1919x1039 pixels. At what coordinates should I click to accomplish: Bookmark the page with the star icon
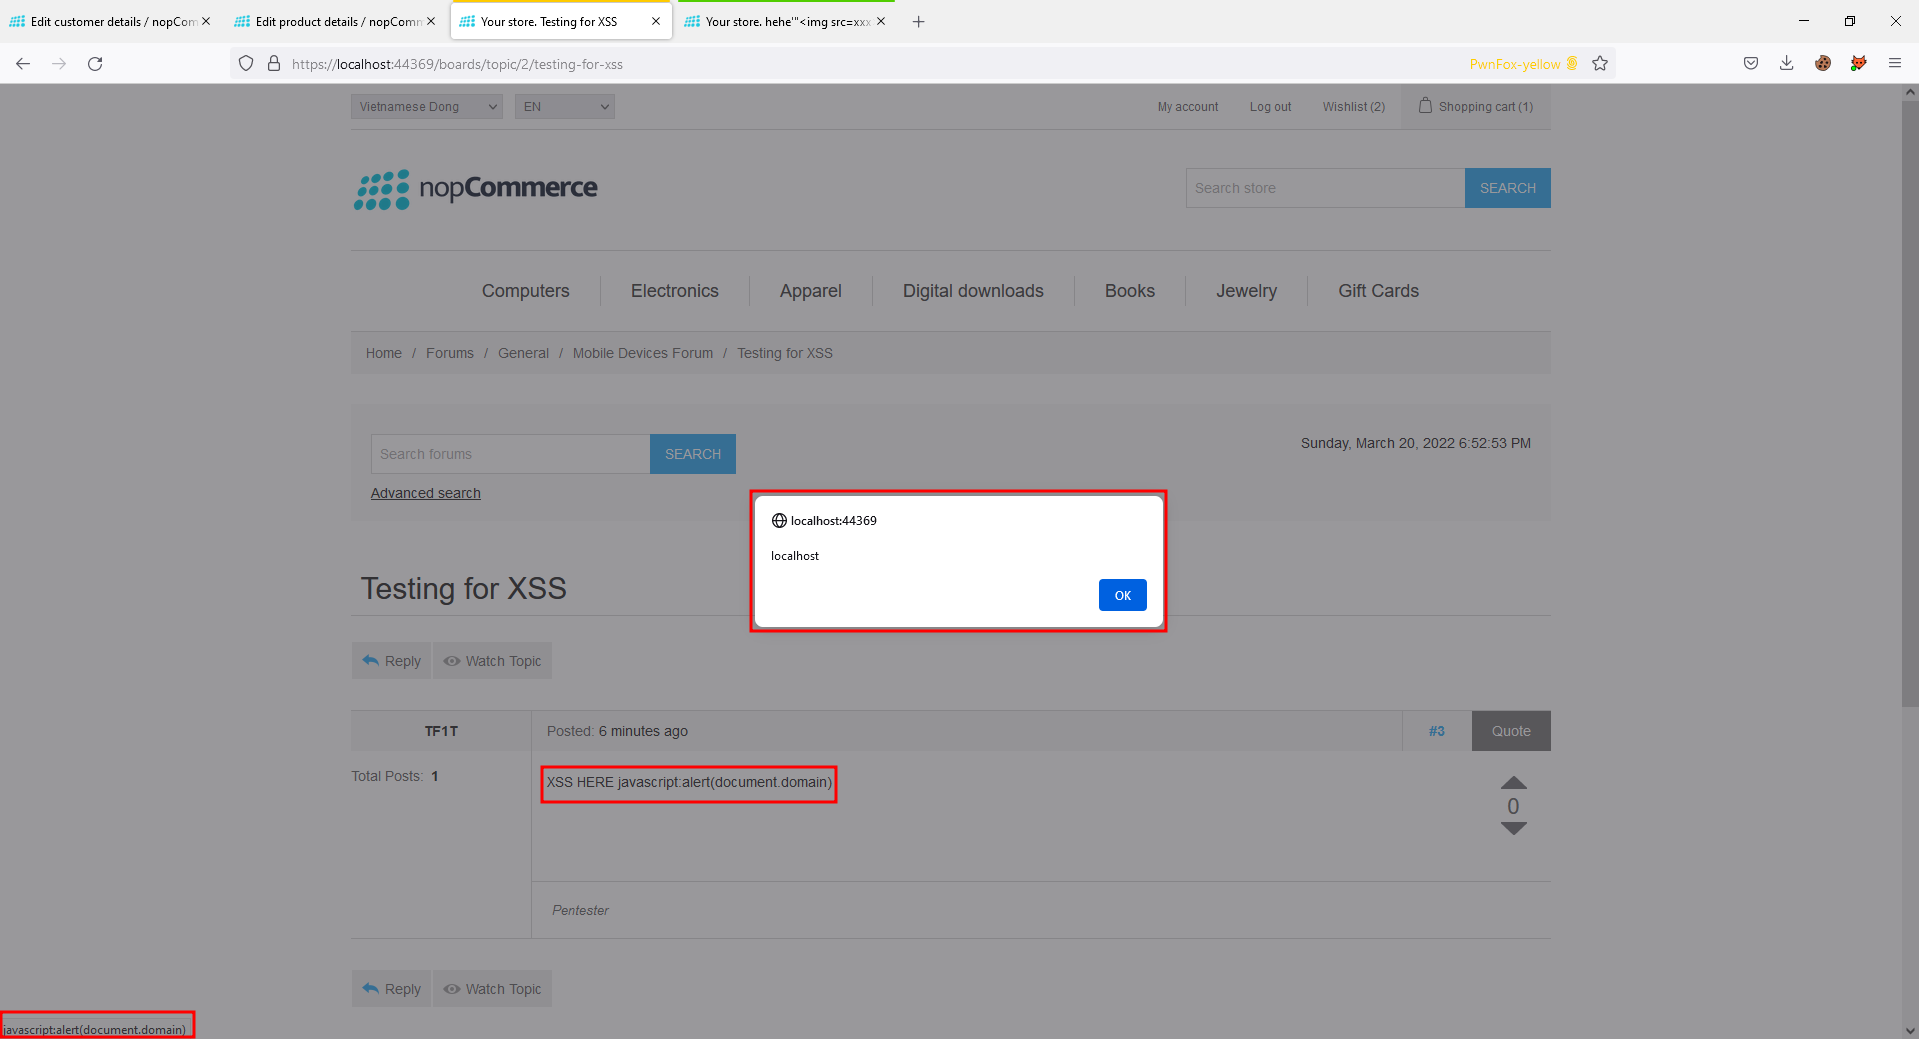coord(1600,63)
